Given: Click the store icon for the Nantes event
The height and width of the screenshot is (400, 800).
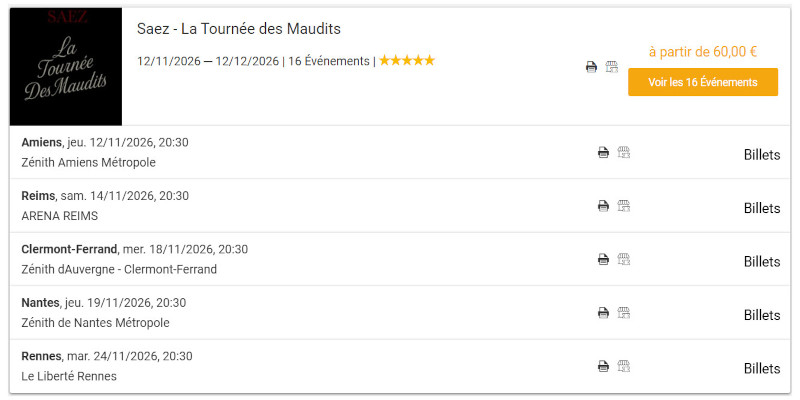Looking at the screenshot, I should [x=624, y=313].
